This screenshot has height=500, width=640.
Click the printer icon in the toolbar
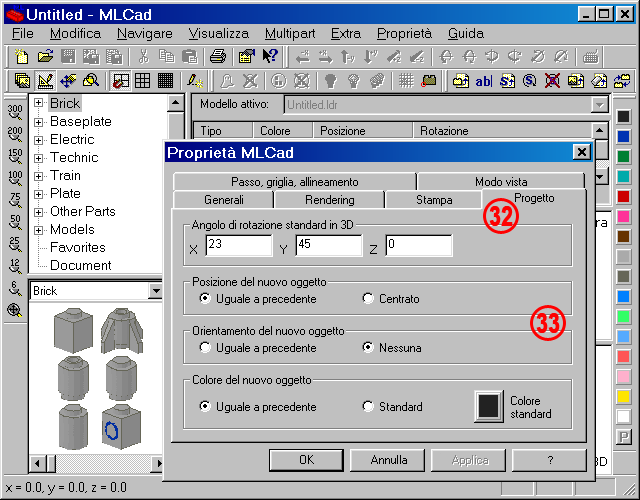click(x=218, y=56)
